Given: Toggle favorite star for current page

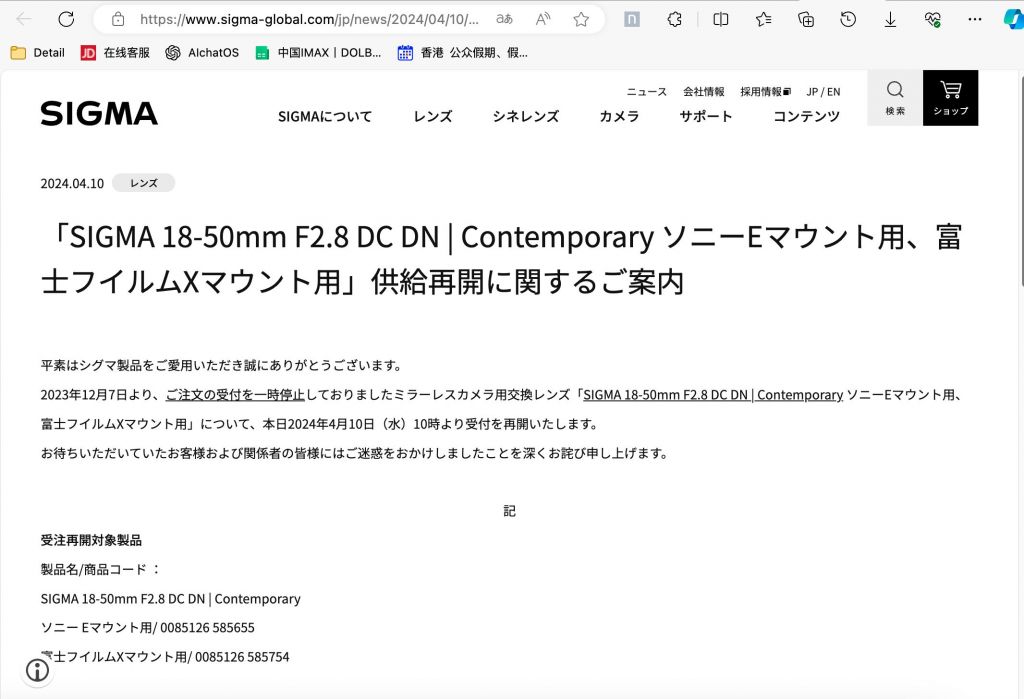Looking at the screenshot, I should 577,18.
